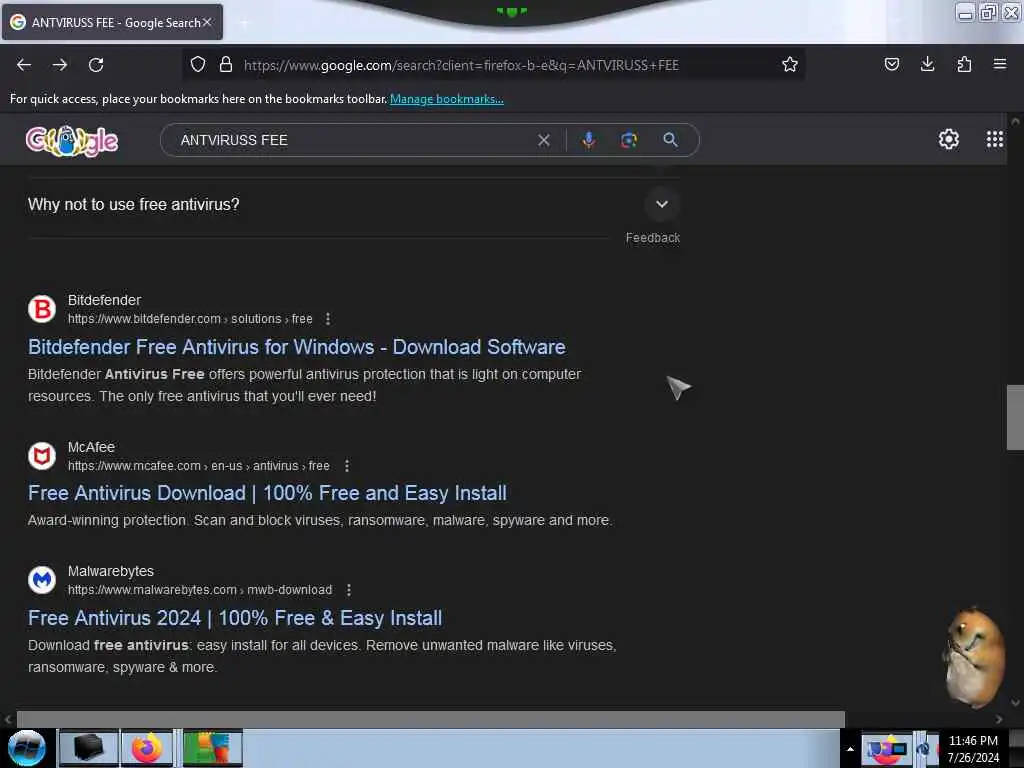Image resolution: width=1024 pixels, height=768 pixels.
Task: Open McAfee Free Antivirus Download result
Action: [267, 493]
